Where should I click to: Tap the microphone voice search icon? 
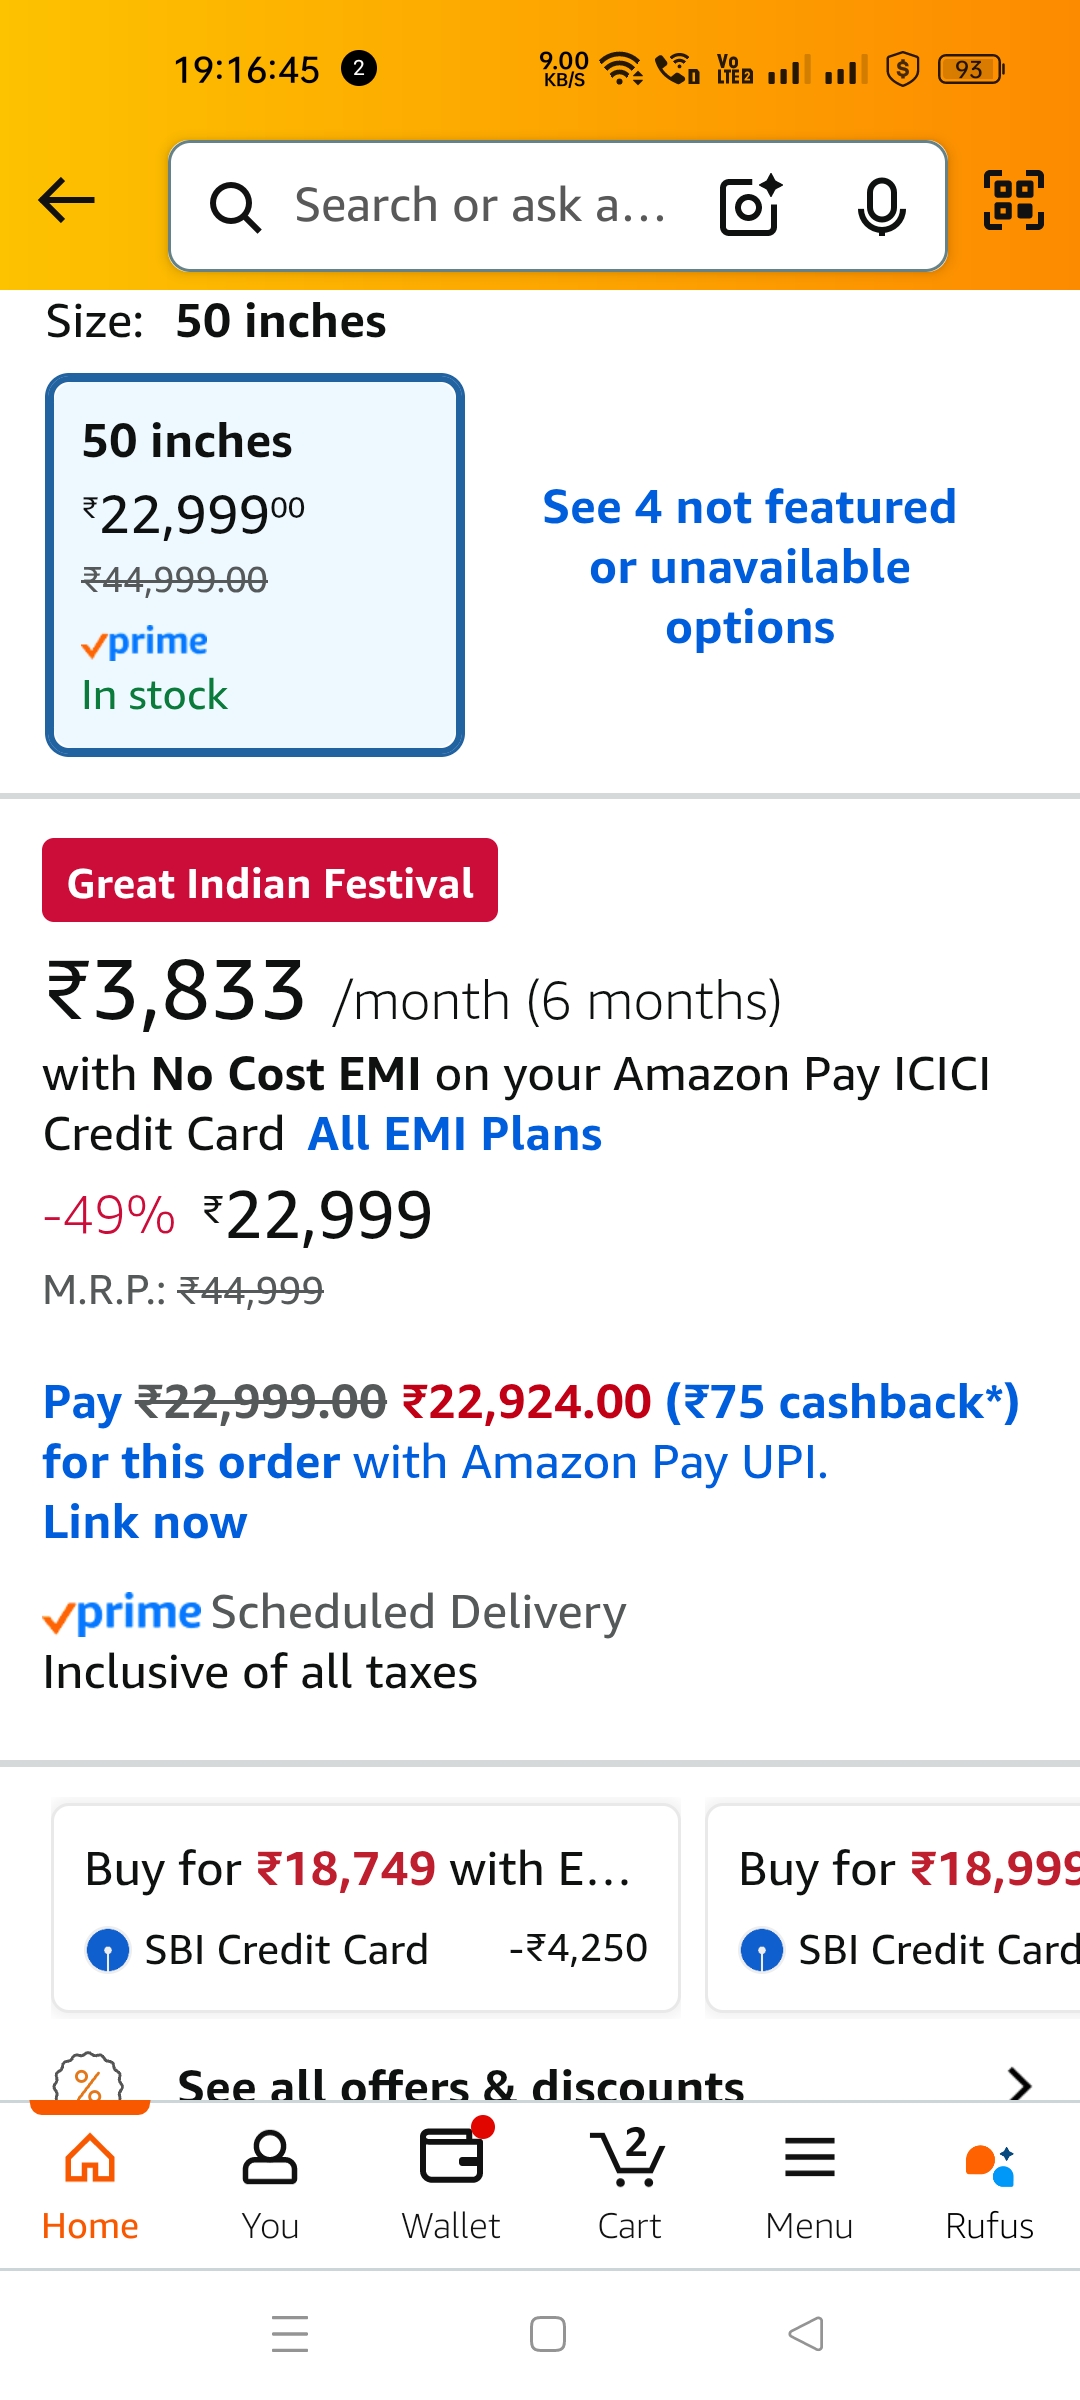[x=878, y=205]
